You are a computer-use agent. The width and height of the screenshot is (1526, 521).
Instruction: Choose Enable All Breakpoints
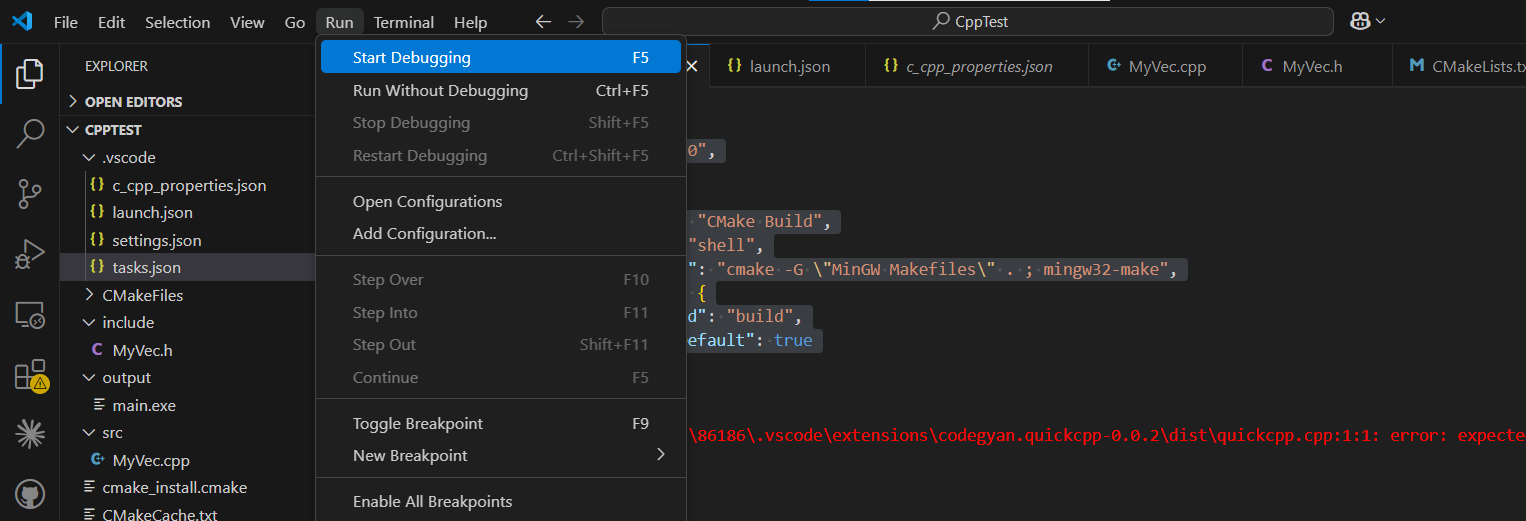500,501
